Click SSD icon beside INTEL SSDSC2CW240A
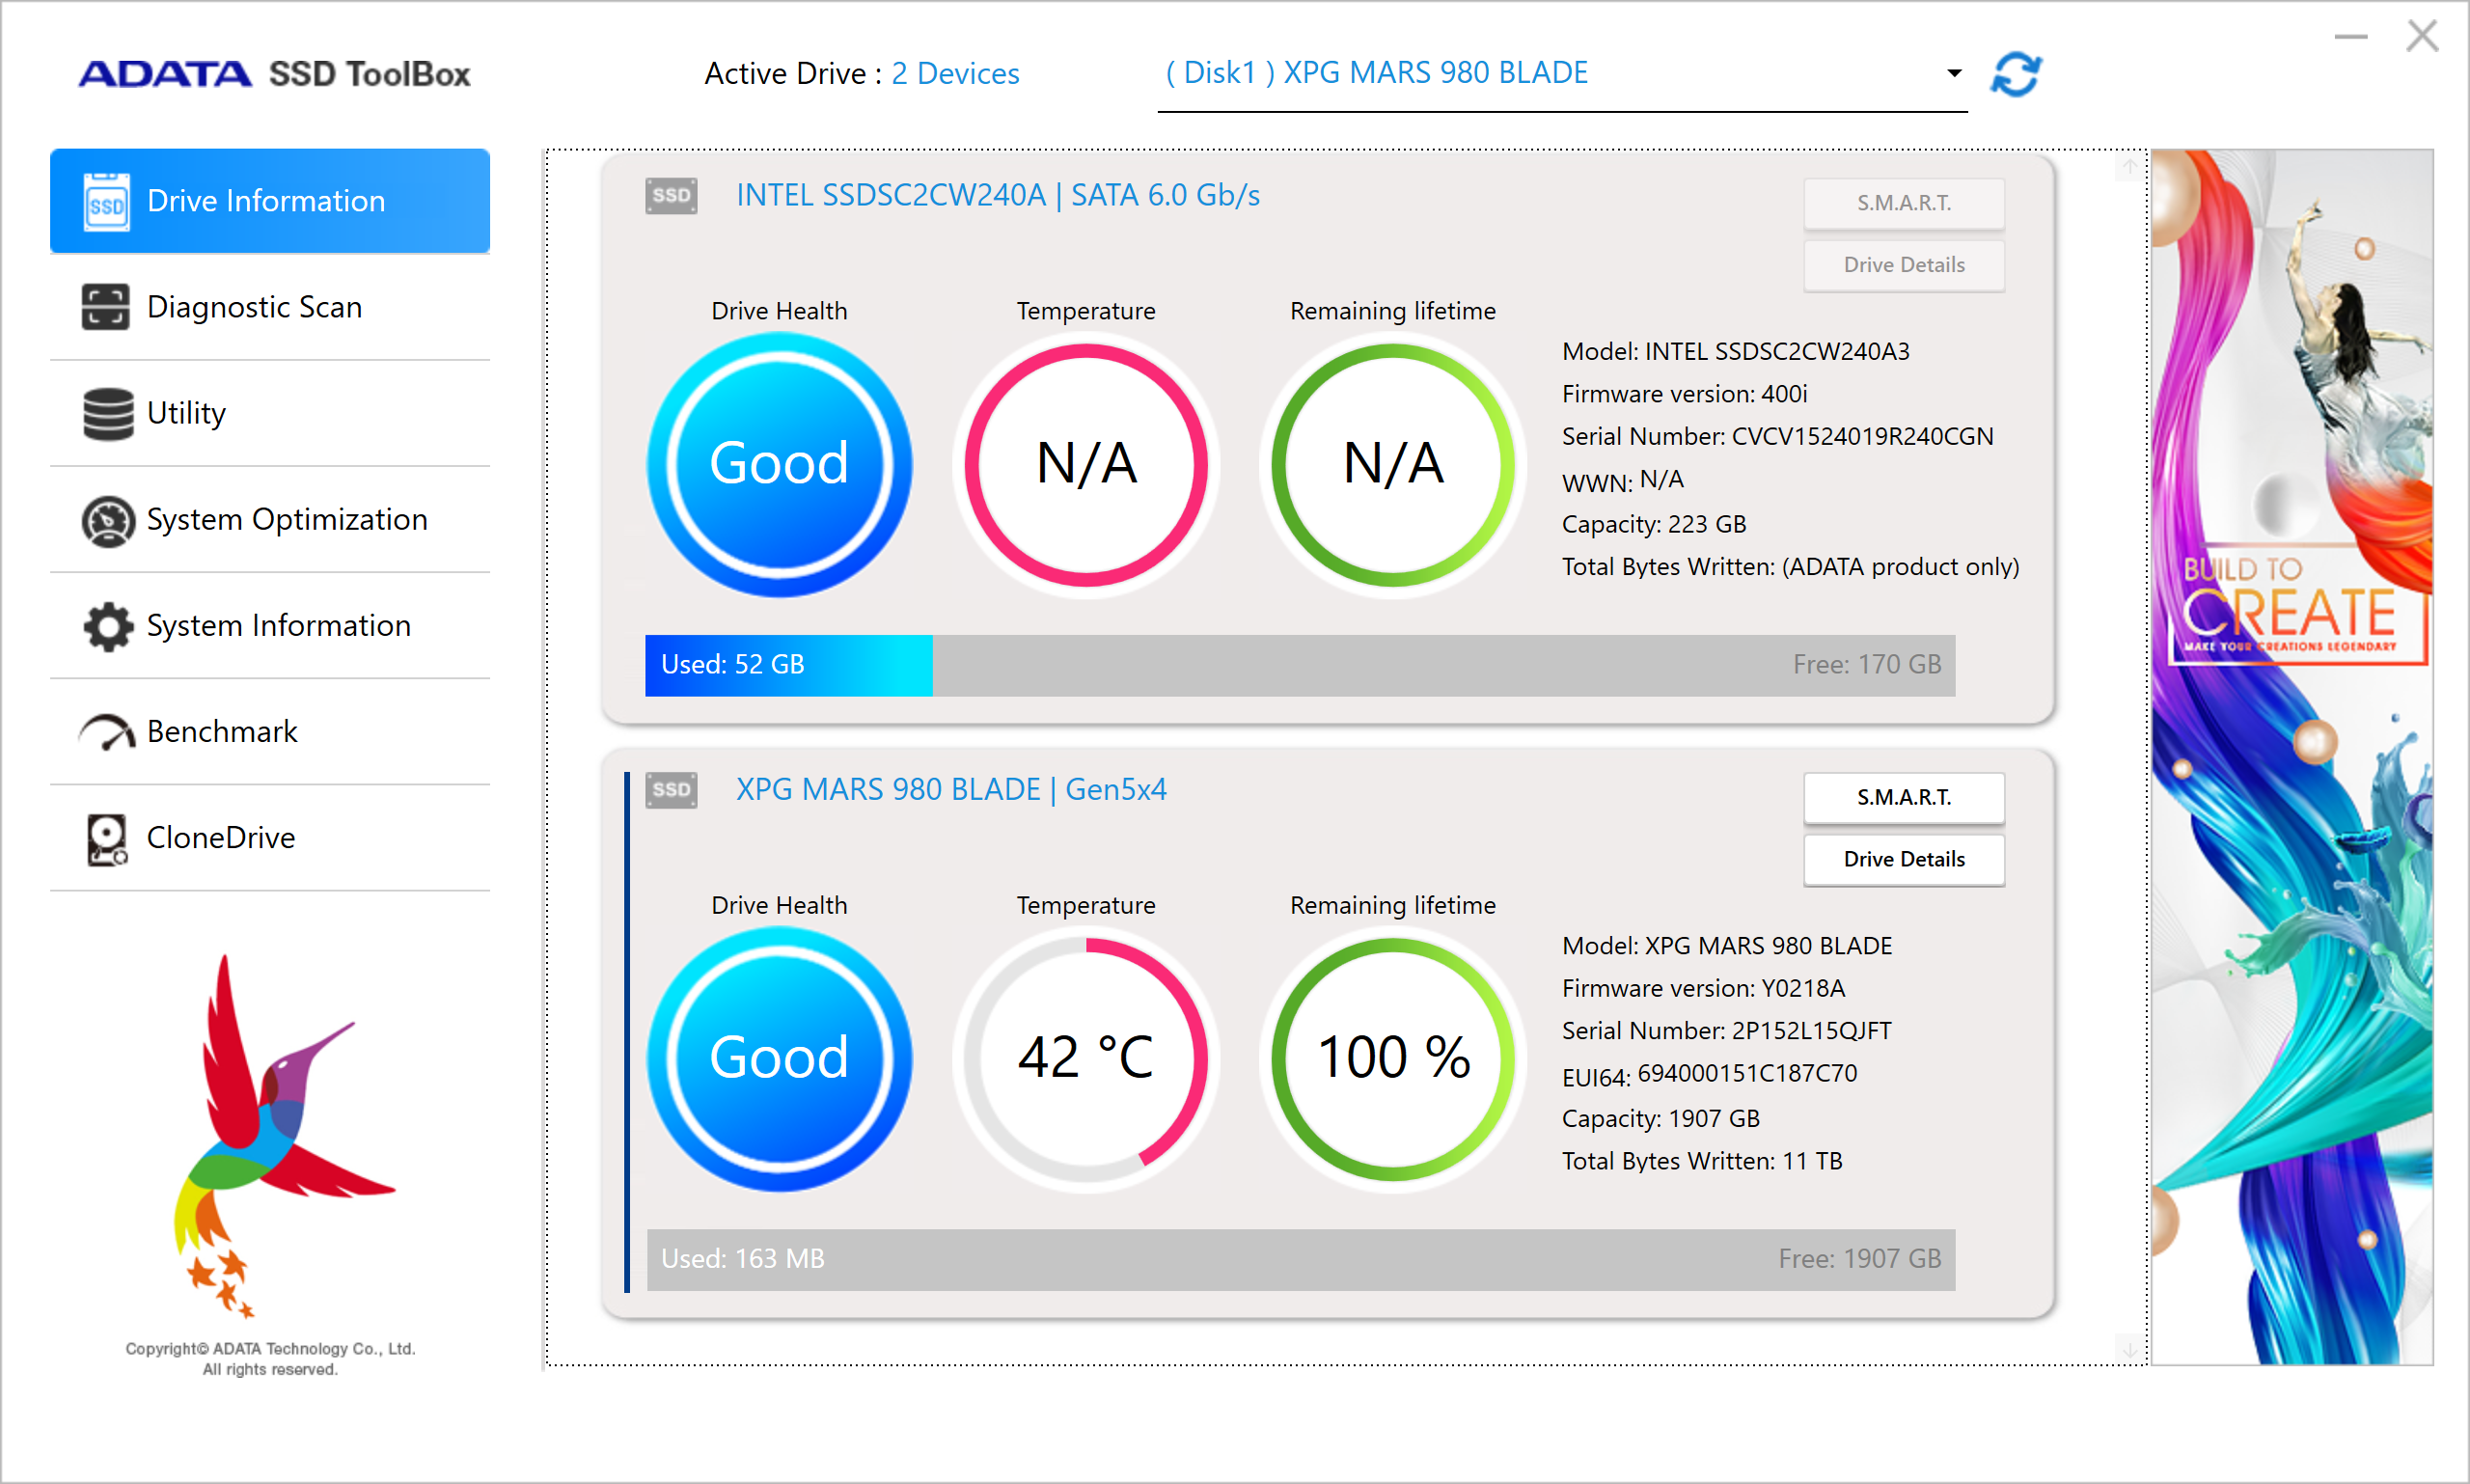Image resolution: width=2470 pixels, height=1484 pixels. (x=671, y=195)
